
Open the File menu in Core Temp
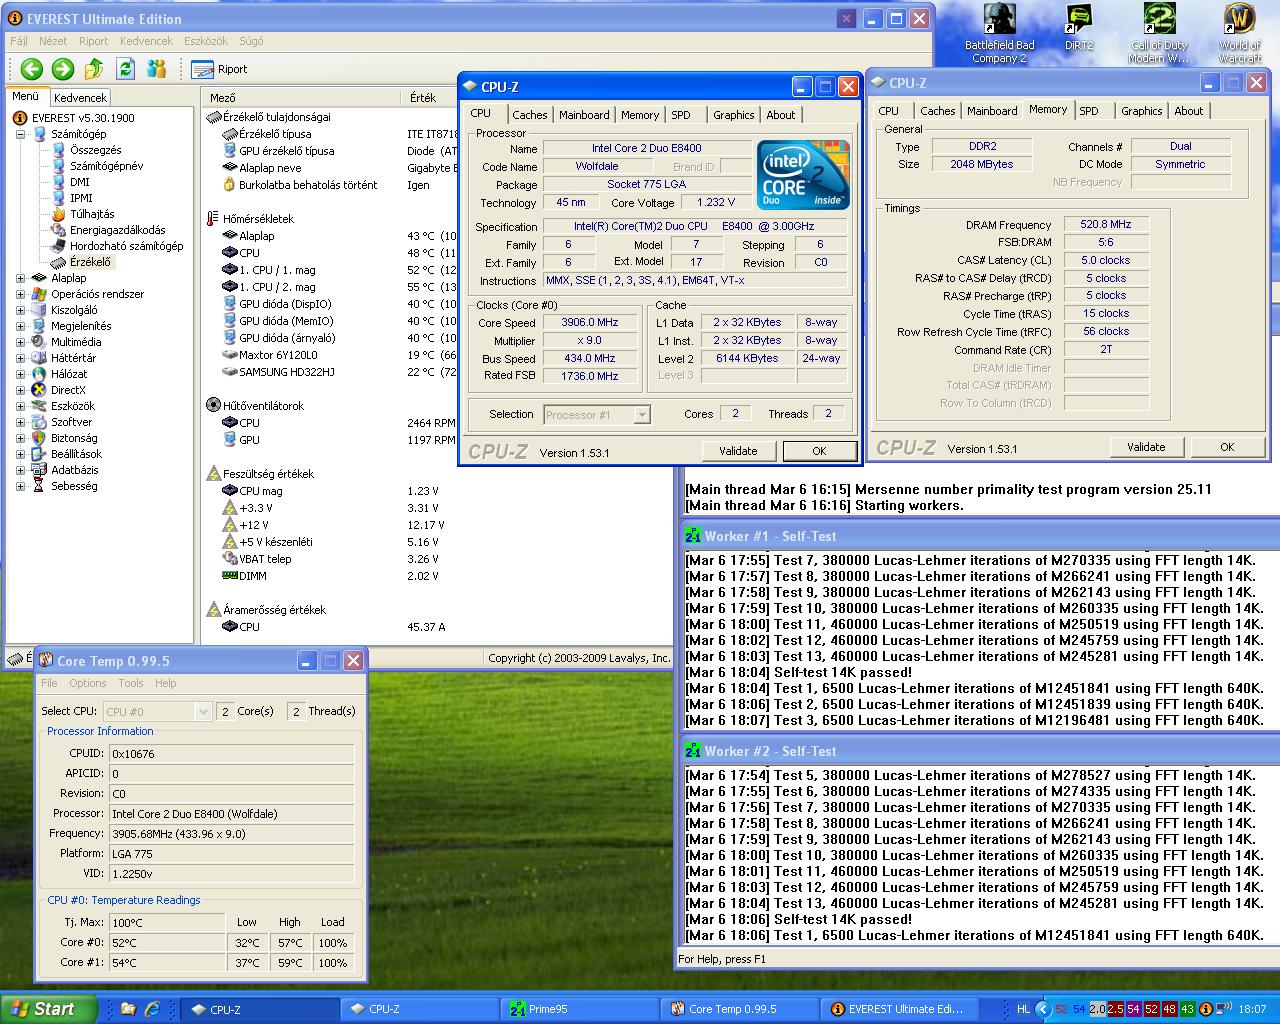point(49,683)
